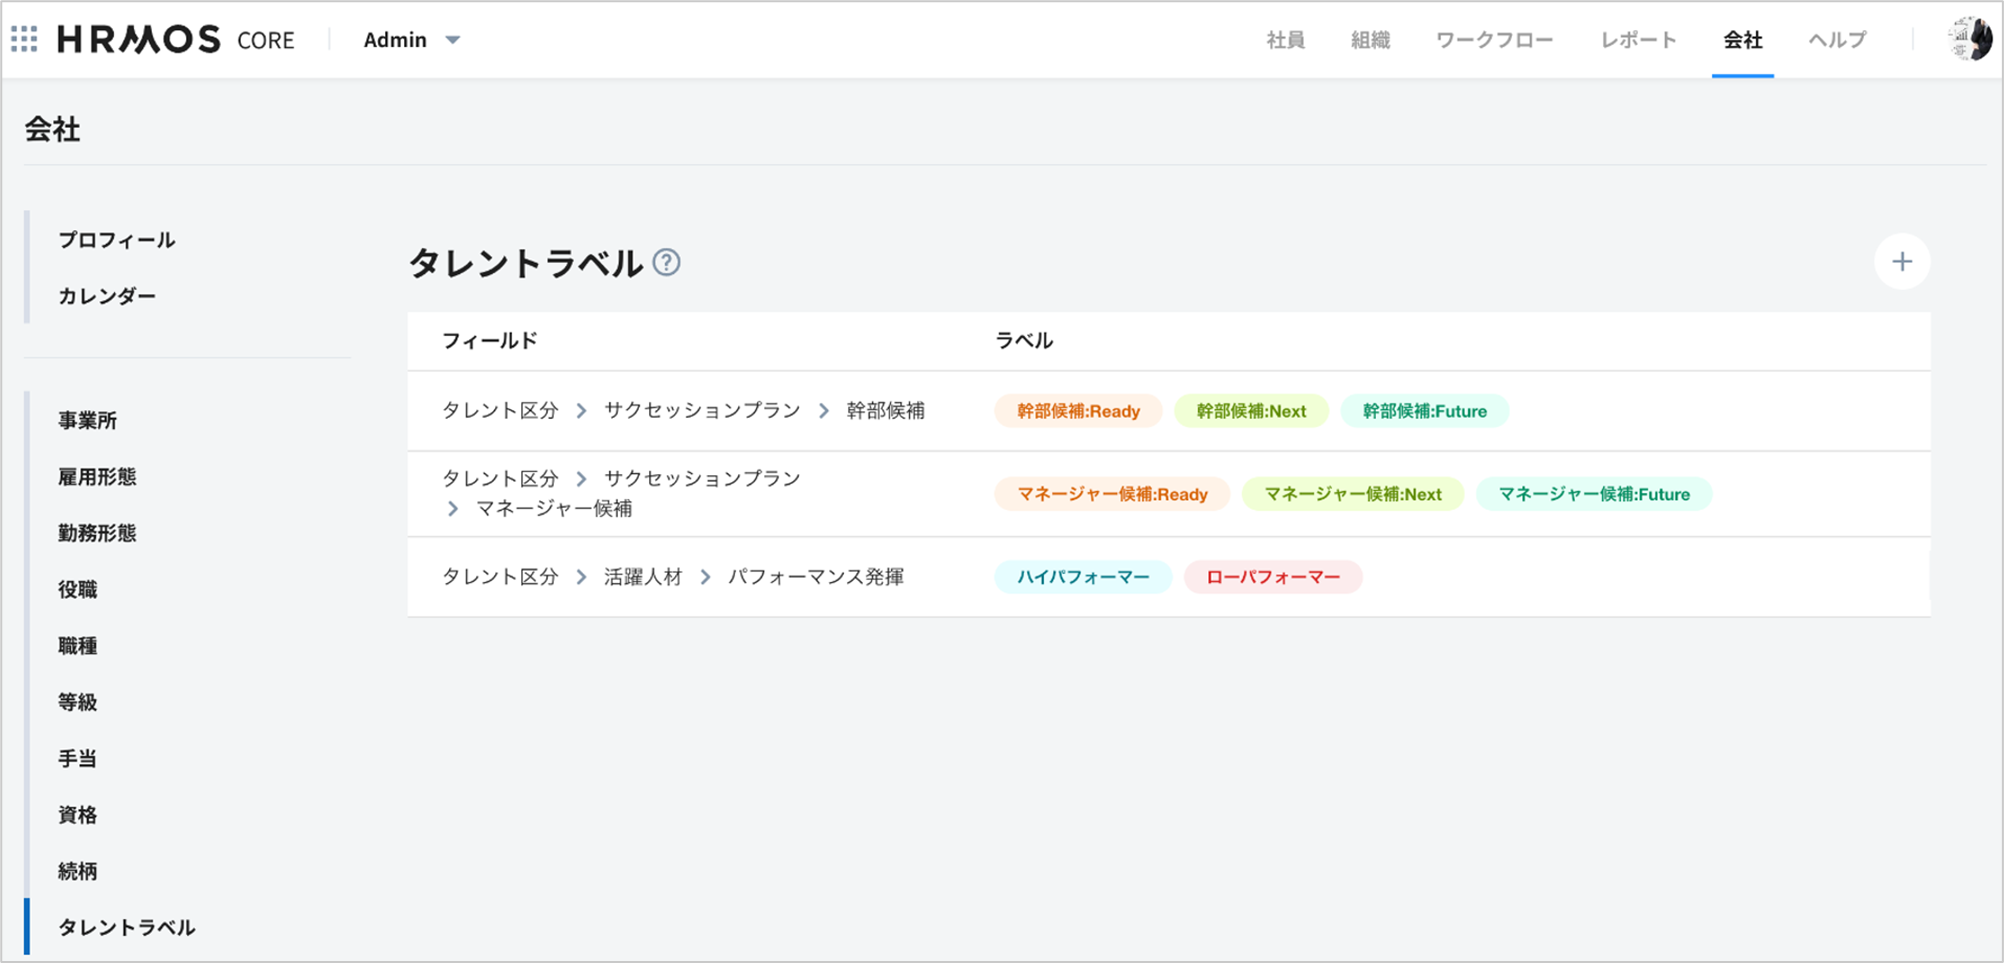Switch to the 社員 tab
Viewport: 2004px width, 963px height.
pos(1285,40)
